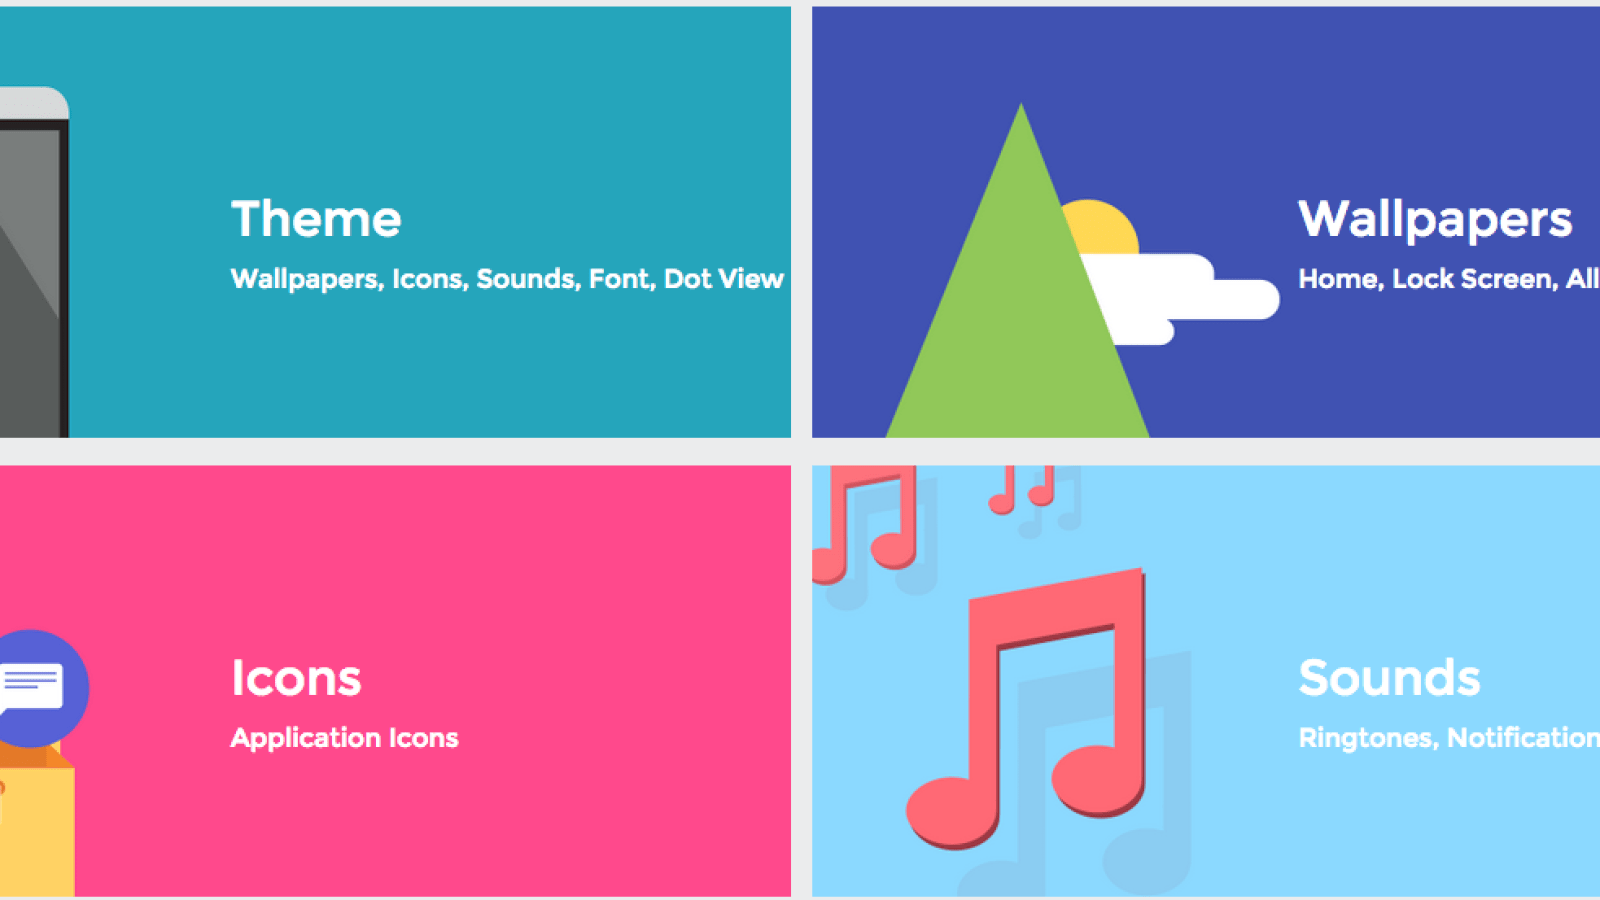
Task: Open the Wallpapers category heading
Action: click(x=1435, y=220)
